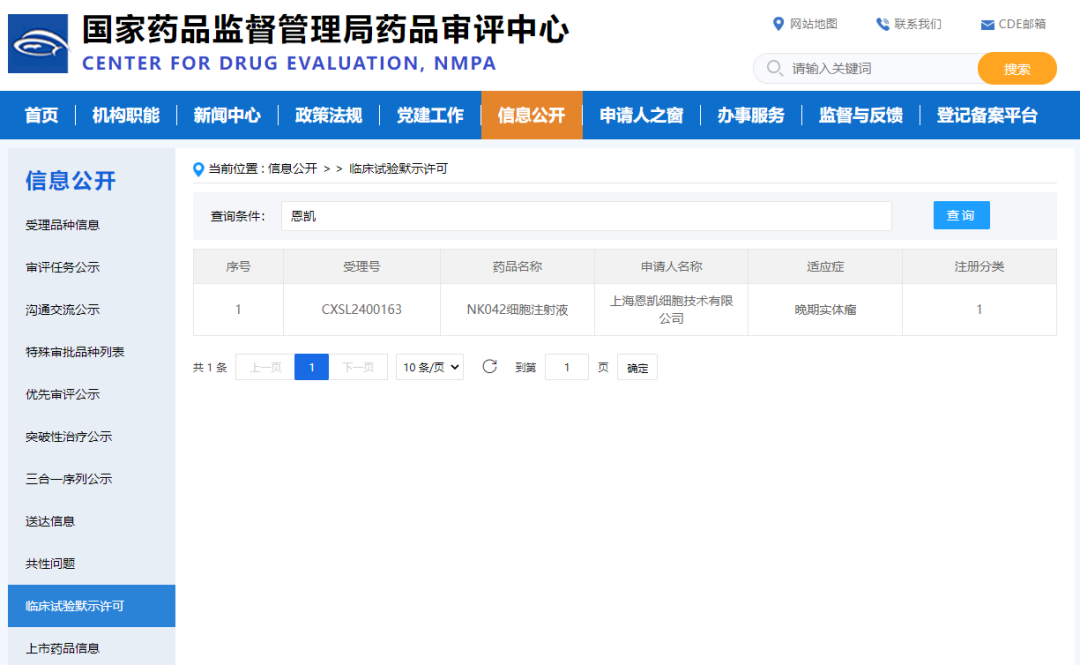This screenshot has width=1080, height=665.
Task: Click the magnifier icon in search box
Action: tap(774, 68)
